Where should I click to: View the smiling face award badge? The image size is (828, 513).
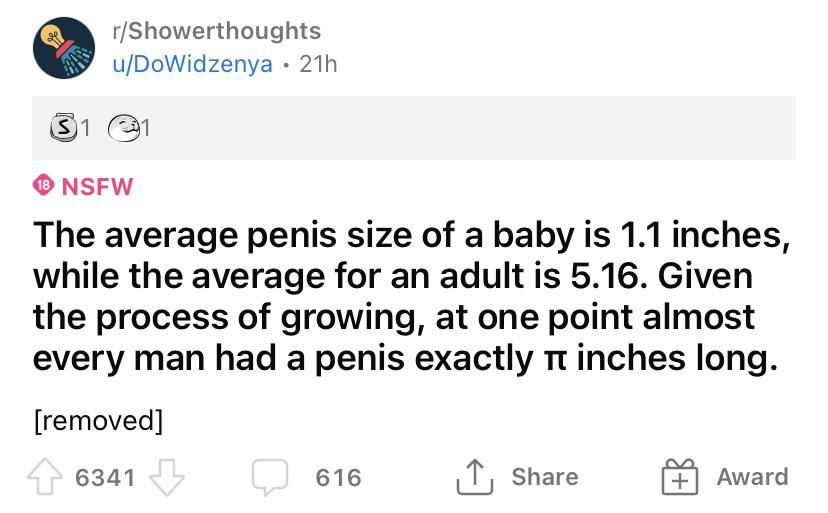124,128
